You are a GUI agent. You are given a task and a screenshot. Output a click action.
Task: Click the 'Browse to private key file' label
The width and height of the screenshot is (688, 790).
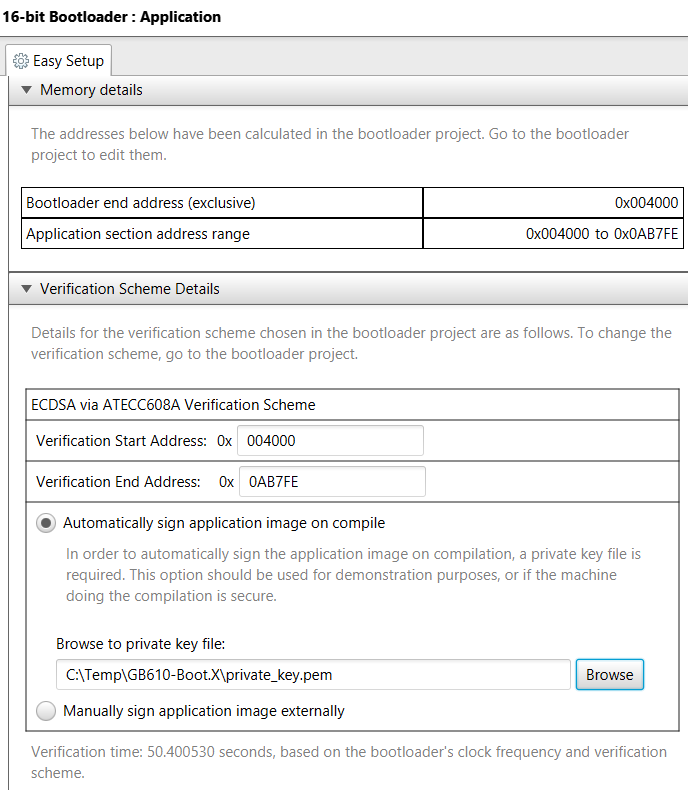click(x=140, y=644)
